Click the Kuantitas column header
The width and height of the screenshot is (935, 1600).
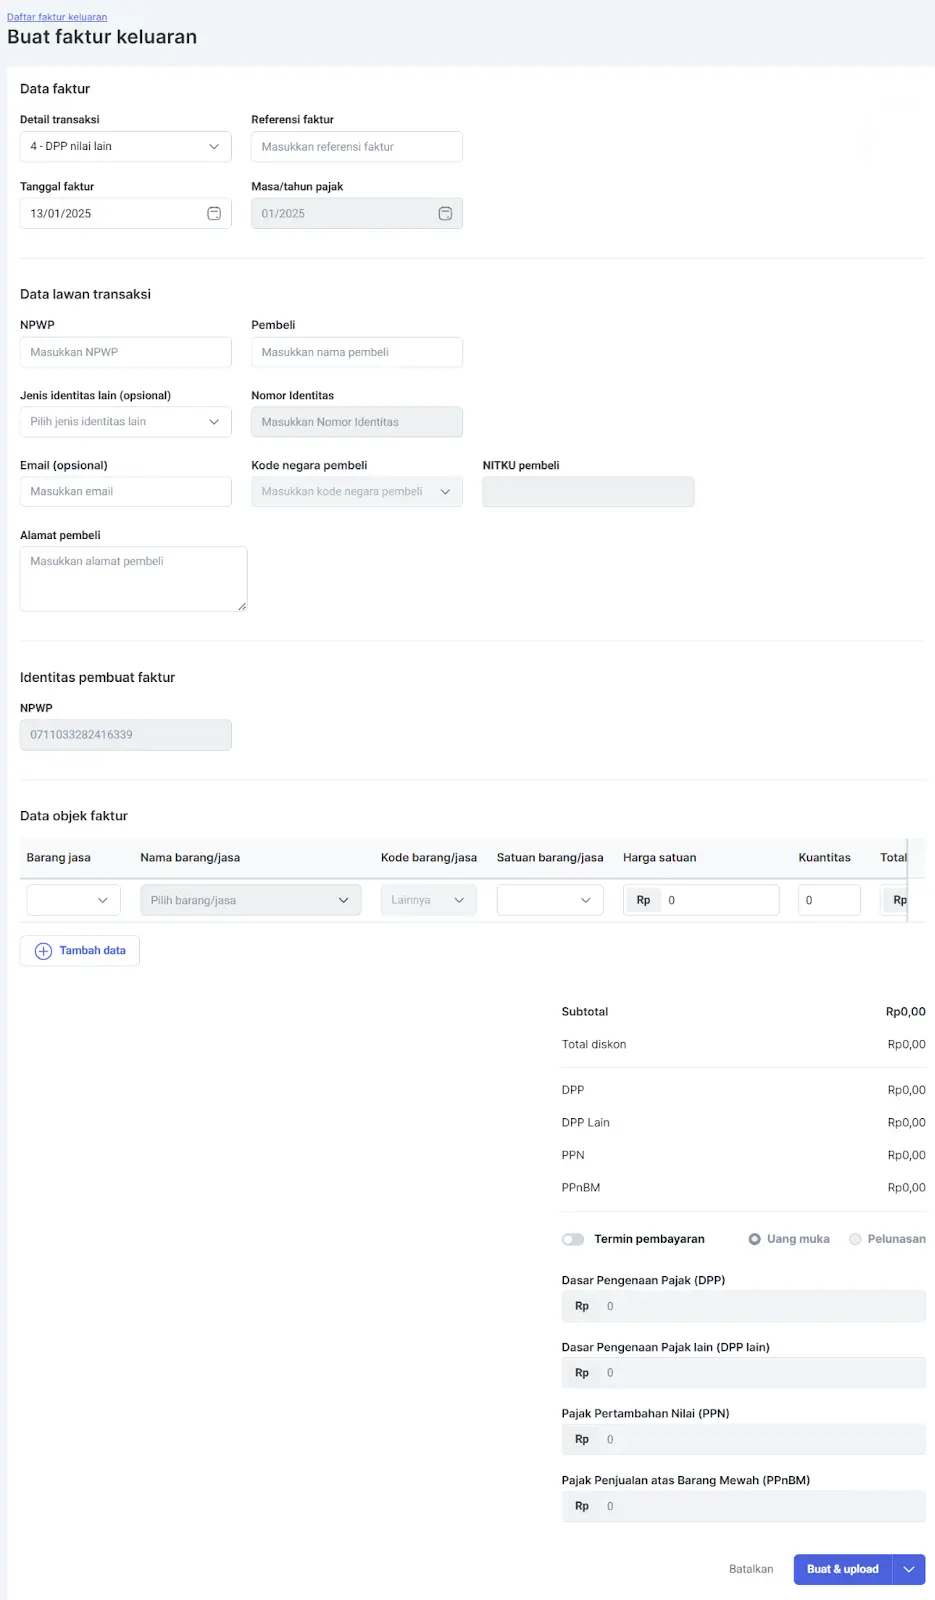[825, 858]
